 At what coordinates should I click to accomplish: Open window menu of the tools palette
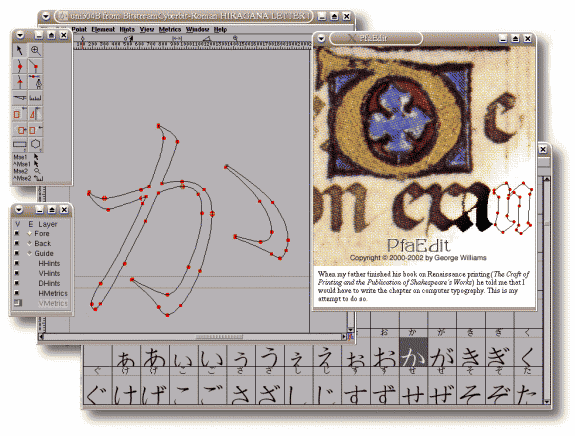click(20, 35)
